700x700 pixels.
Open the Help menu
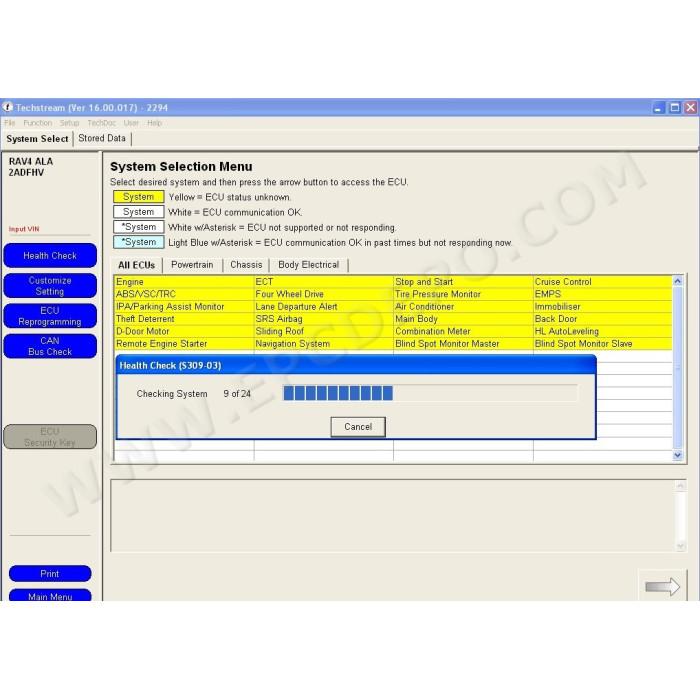154,123
